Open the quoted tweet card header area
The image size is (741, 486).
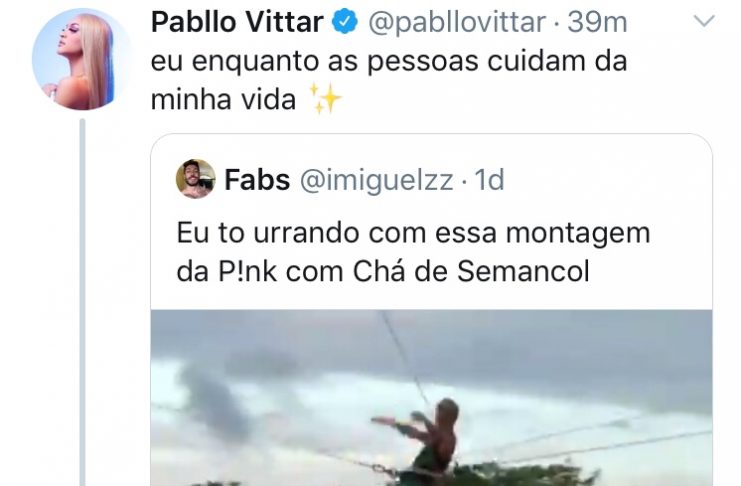coord(431,180)
